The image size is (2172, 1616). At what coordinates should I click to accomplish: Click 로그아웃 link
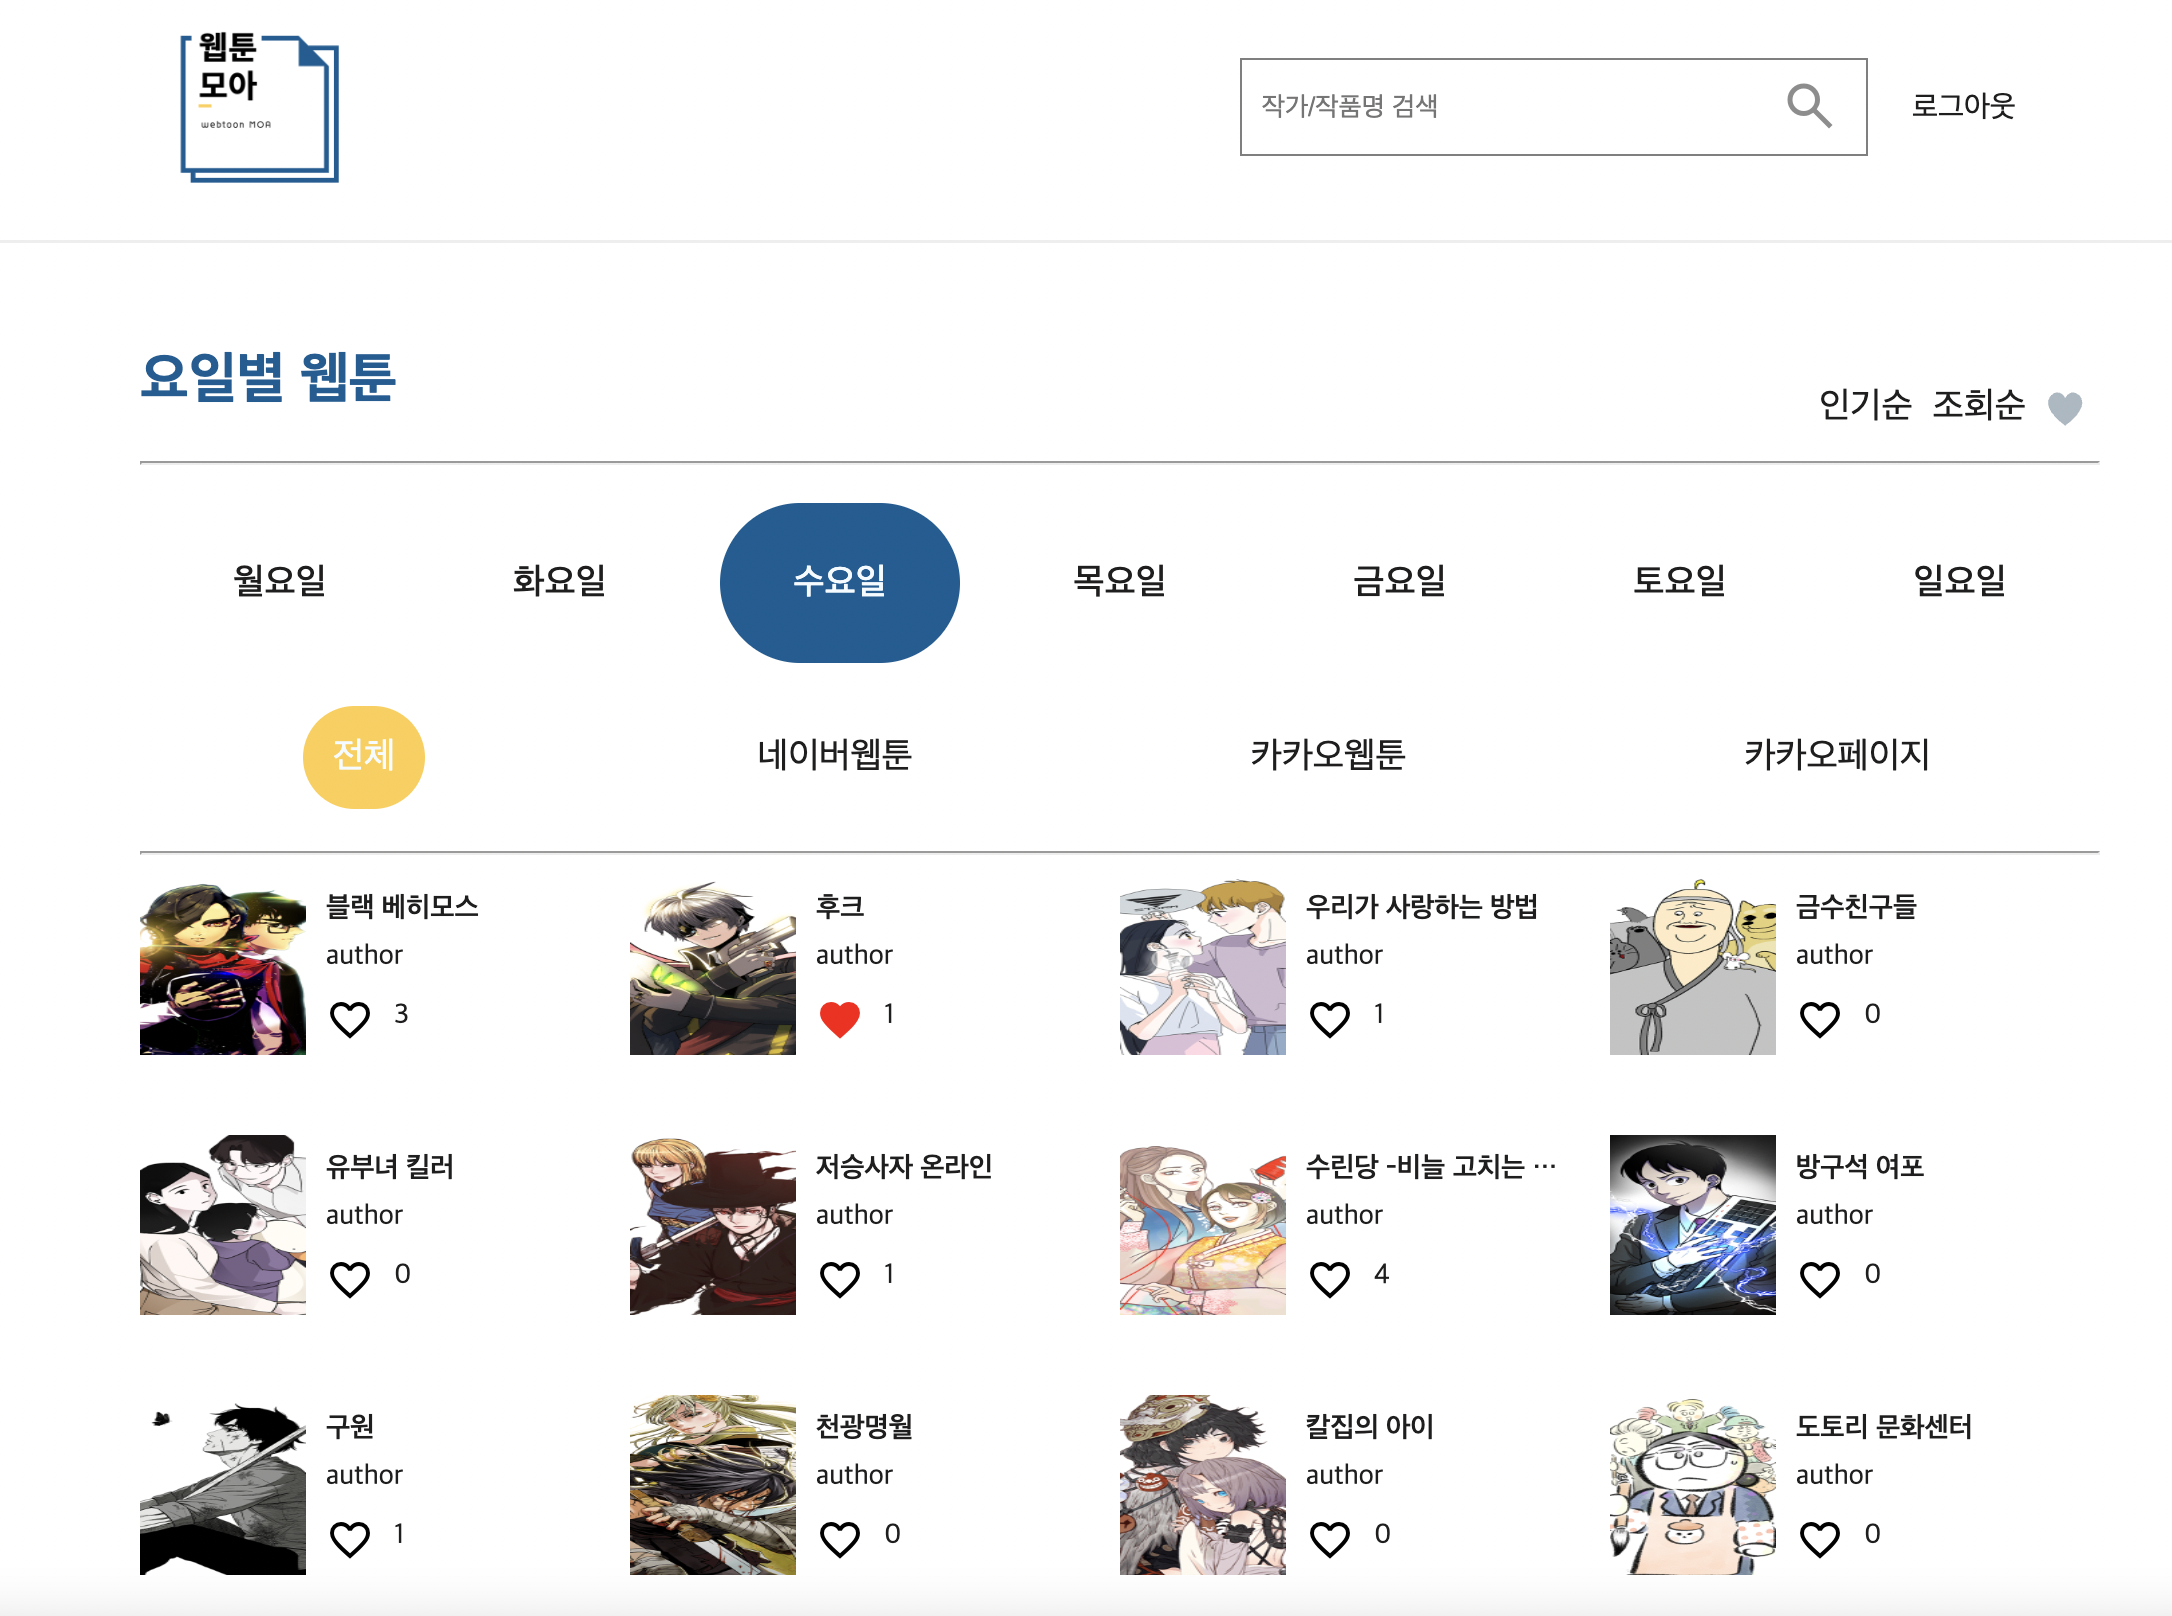coord(1962,106)
